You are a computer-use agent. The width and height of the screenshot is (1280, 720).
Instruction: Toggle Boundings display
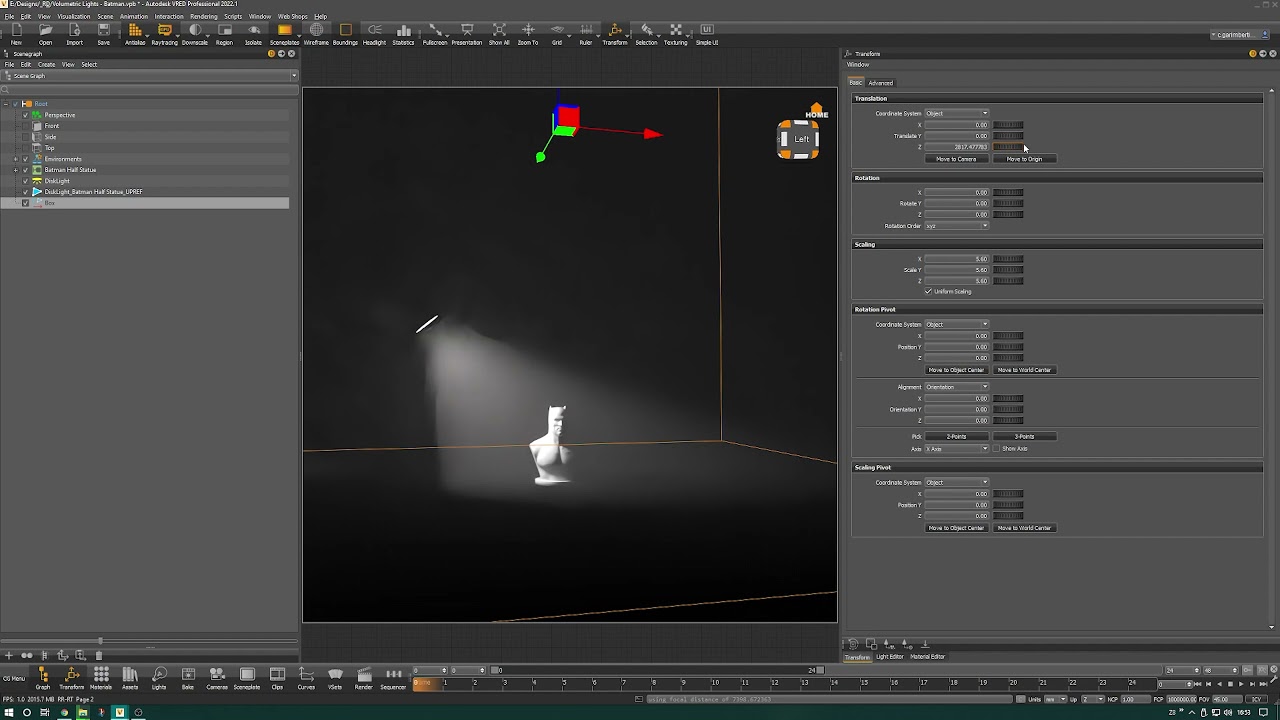tap(345, 34)
